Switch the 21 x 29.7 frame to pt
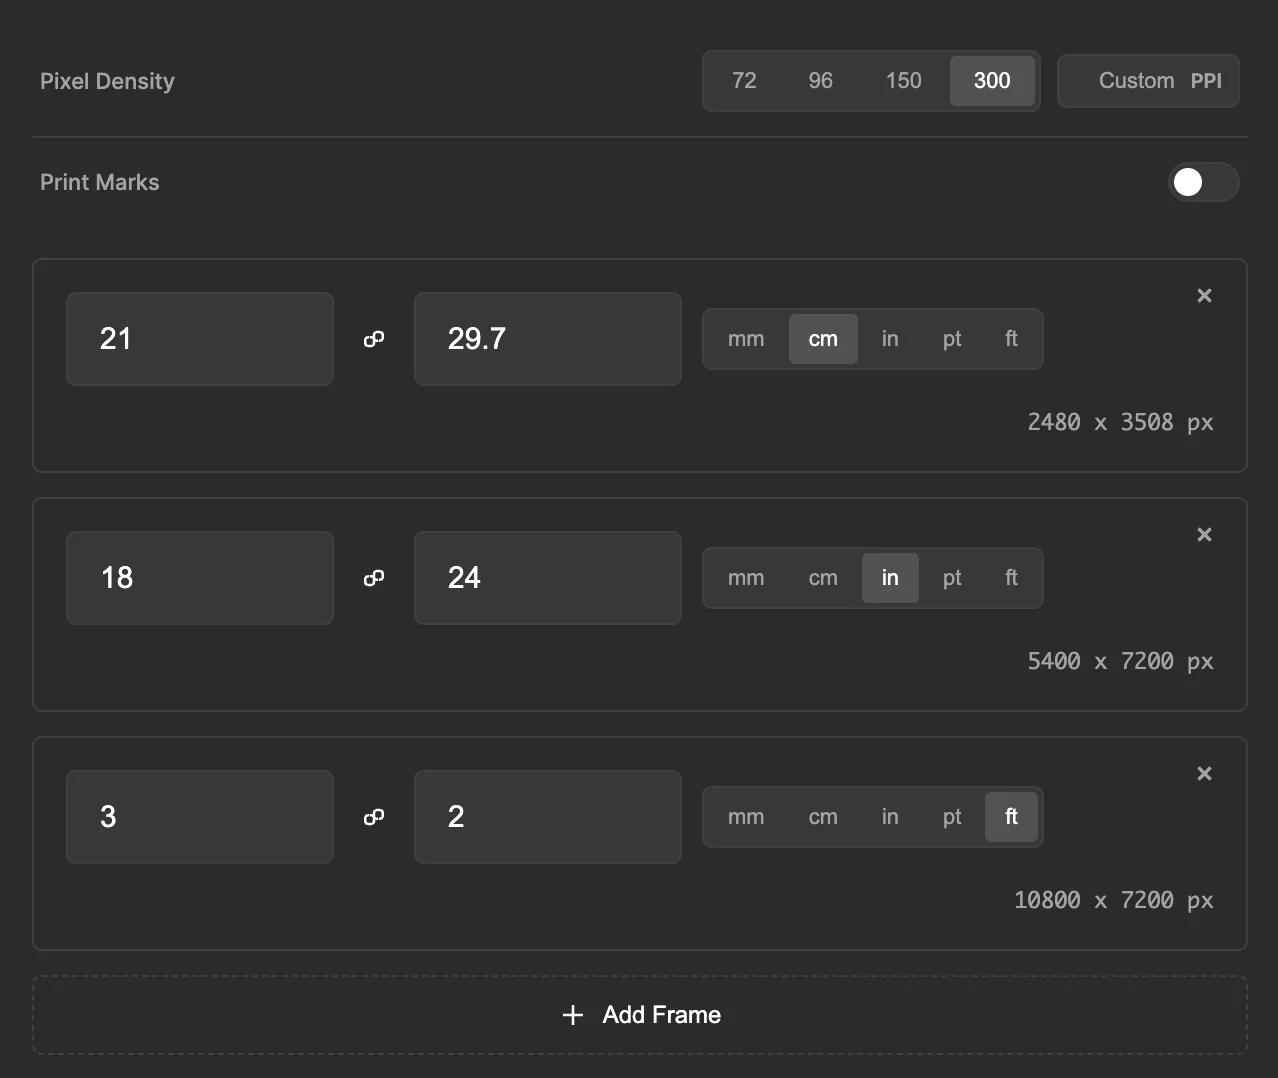This screenshot has height=1078, width=1278. (952, 339)
